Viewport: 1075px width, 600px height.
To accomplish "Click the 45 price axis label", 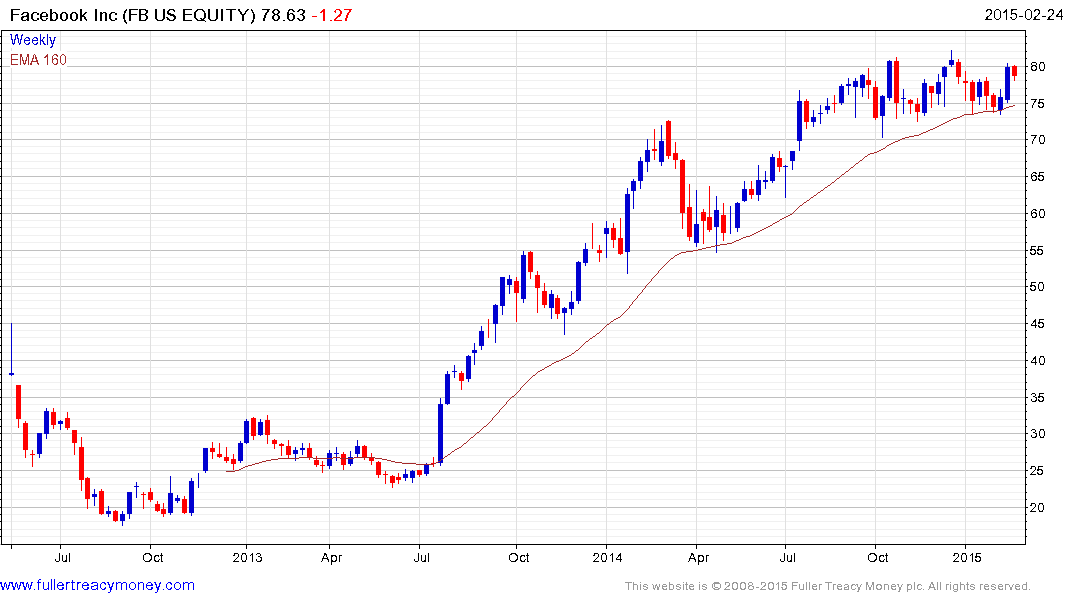I will click(1037, 324).
